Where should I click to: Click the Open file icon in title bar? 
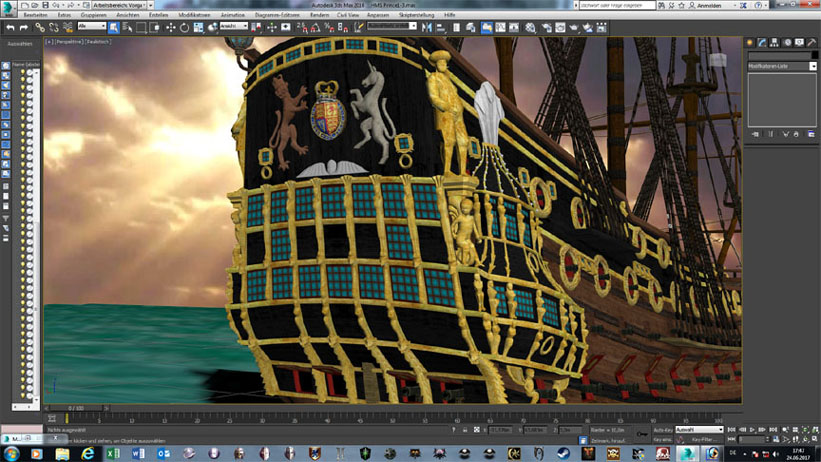[35, 5]
